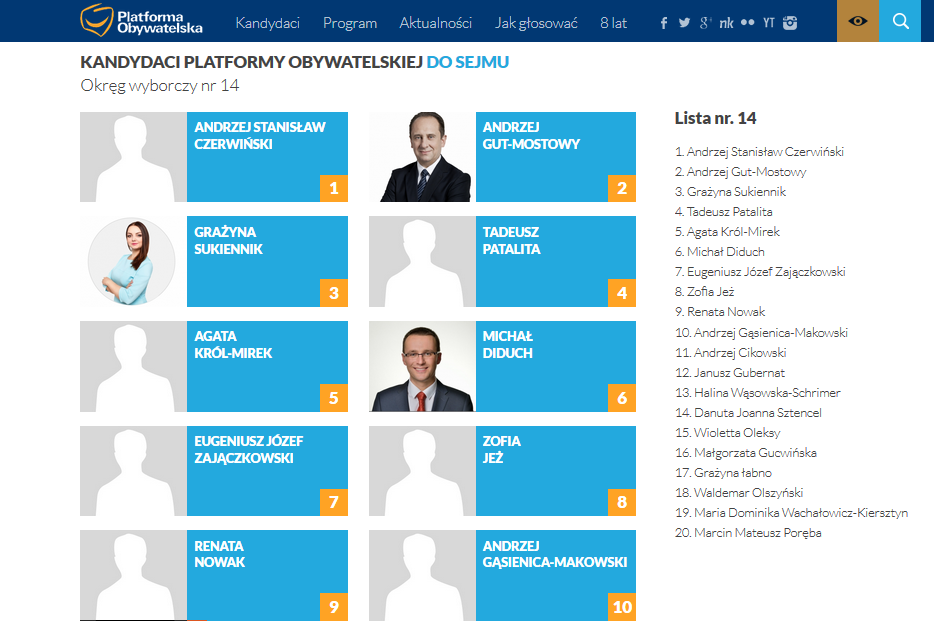The width and height of the screenshot is (934, 628).
Task: Open the Facebook social icon
Action: (664, 23)
